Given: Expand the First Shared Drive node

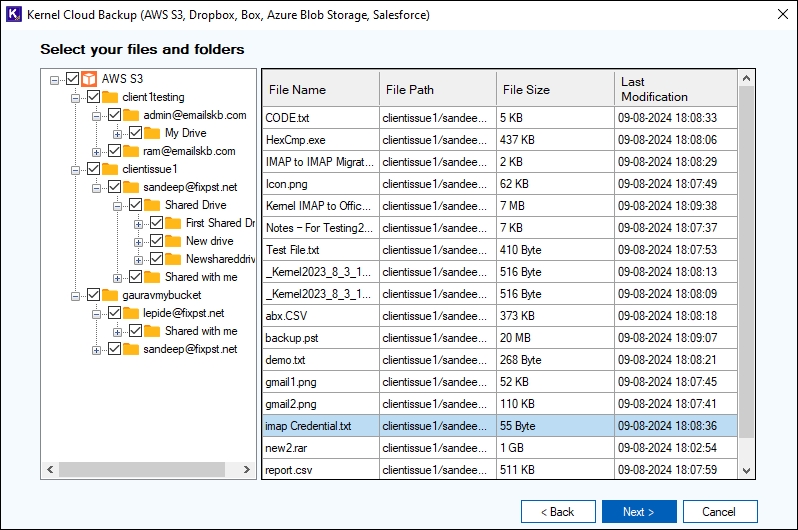Looking at the screenshot, I should click(138, 224).
